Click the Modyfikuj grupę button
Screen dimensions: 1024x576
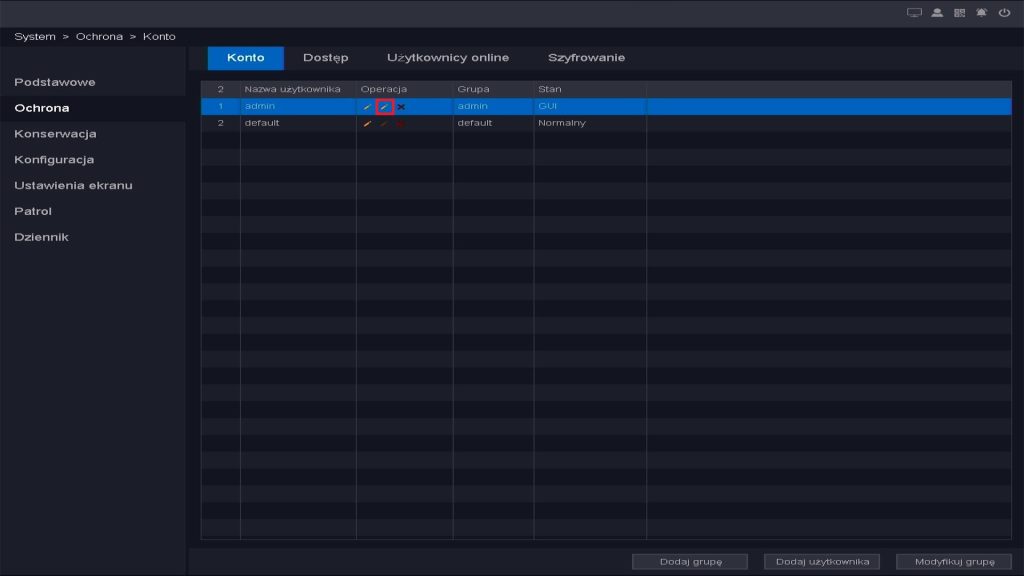pos(954,561)
